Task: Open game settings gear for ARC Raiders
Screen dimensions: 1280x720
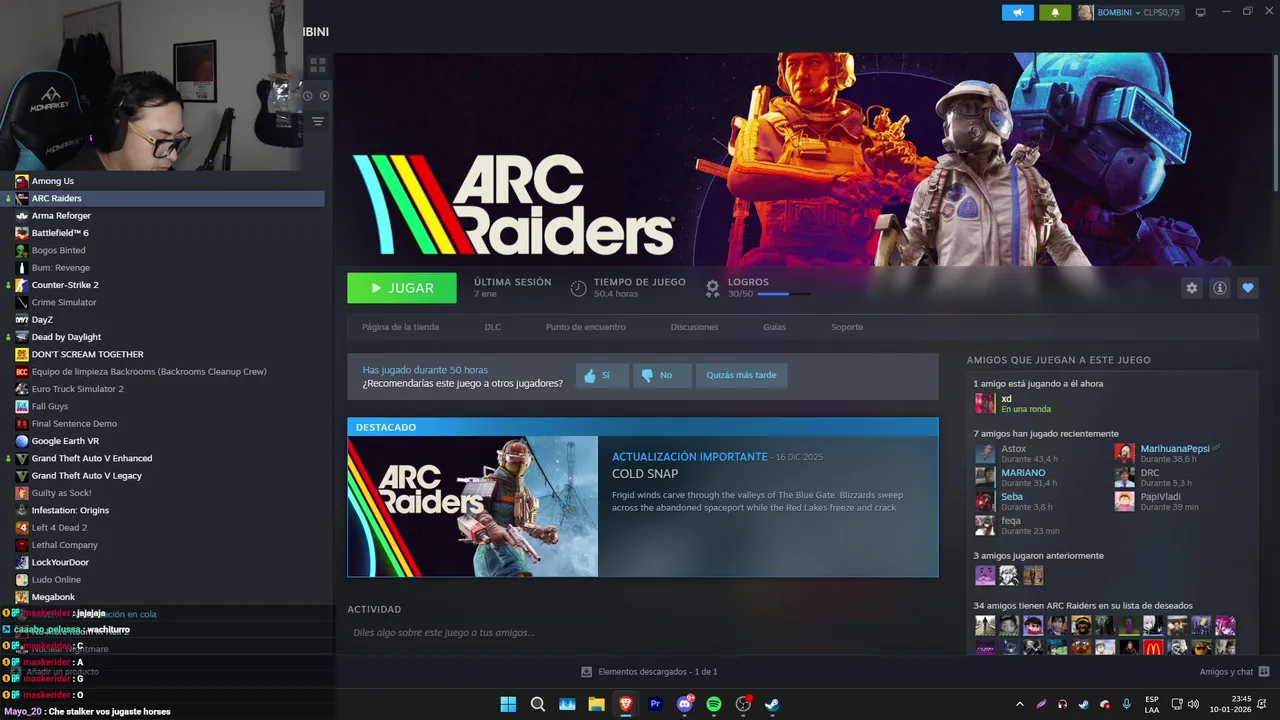Action: 1192,288
